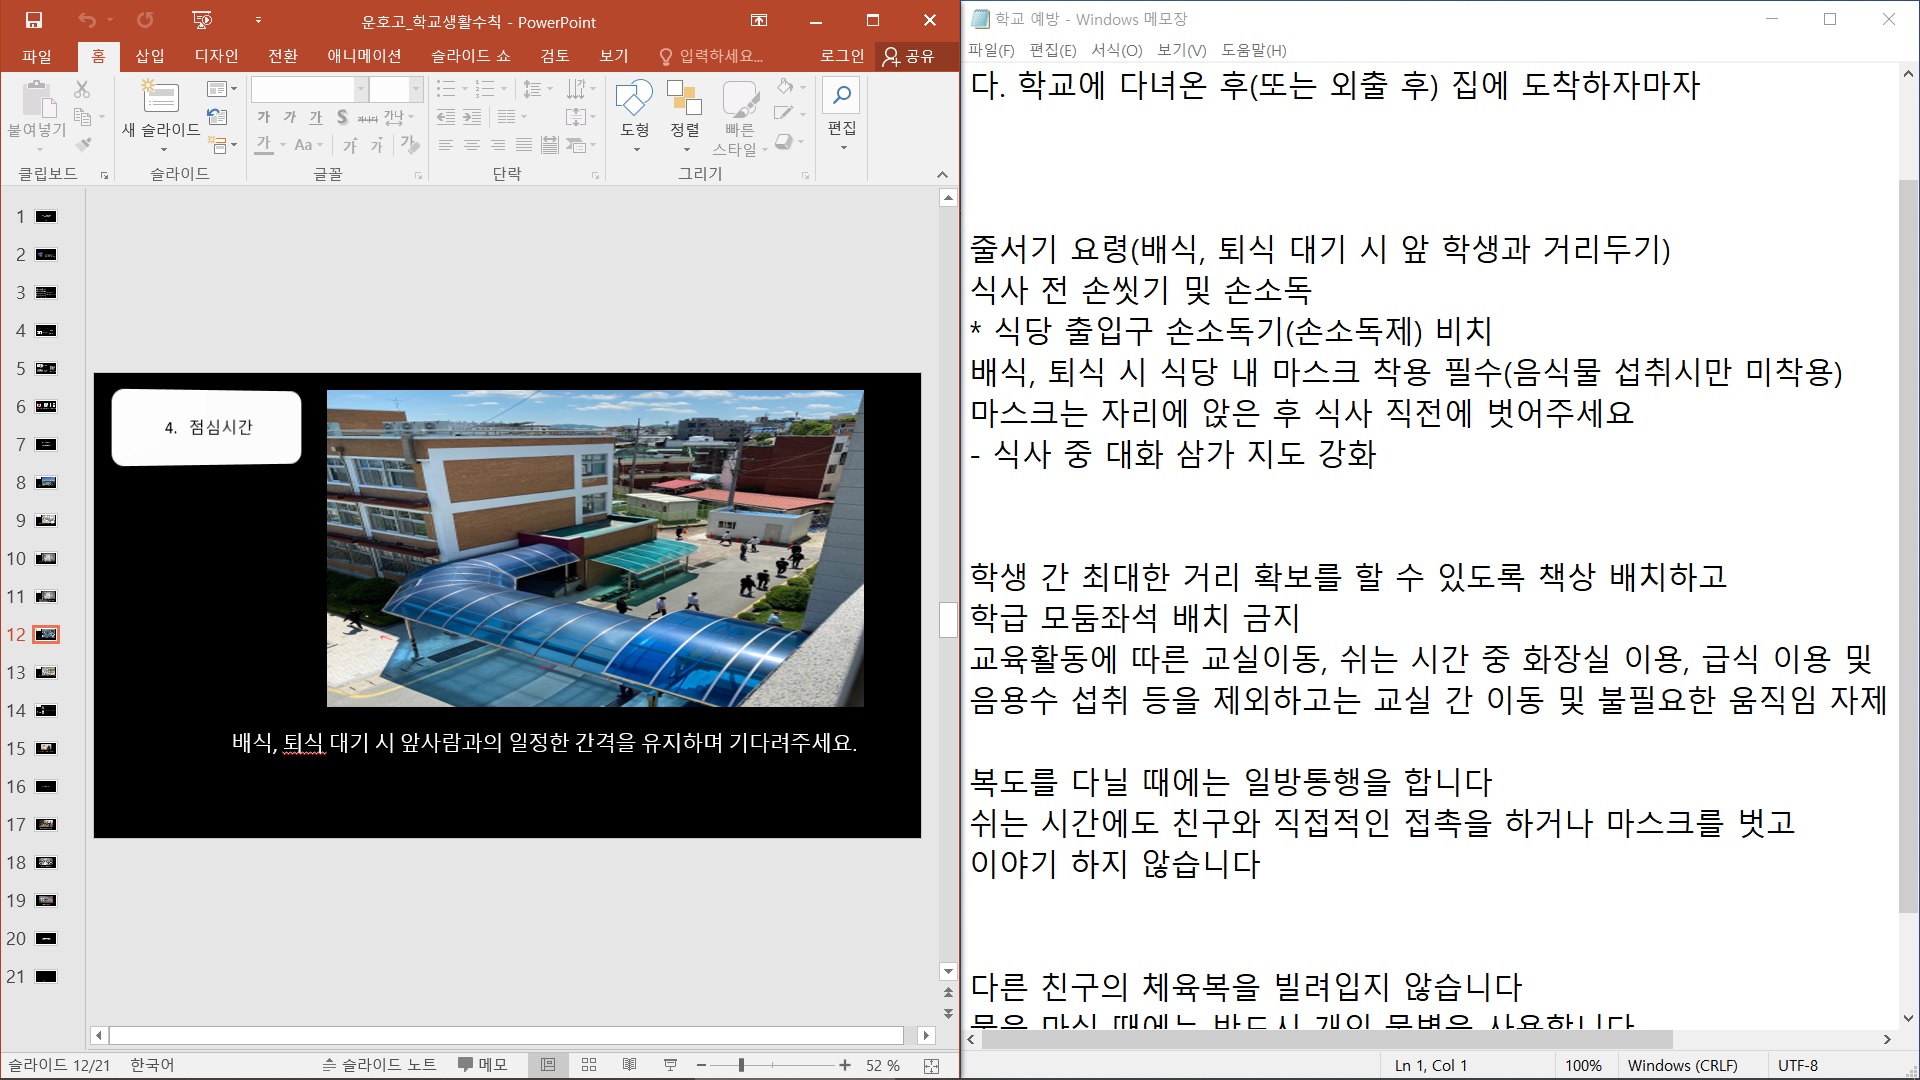1920x1080 pixels.
Task: Click the 파일 file button
Action: pos(37,56)
